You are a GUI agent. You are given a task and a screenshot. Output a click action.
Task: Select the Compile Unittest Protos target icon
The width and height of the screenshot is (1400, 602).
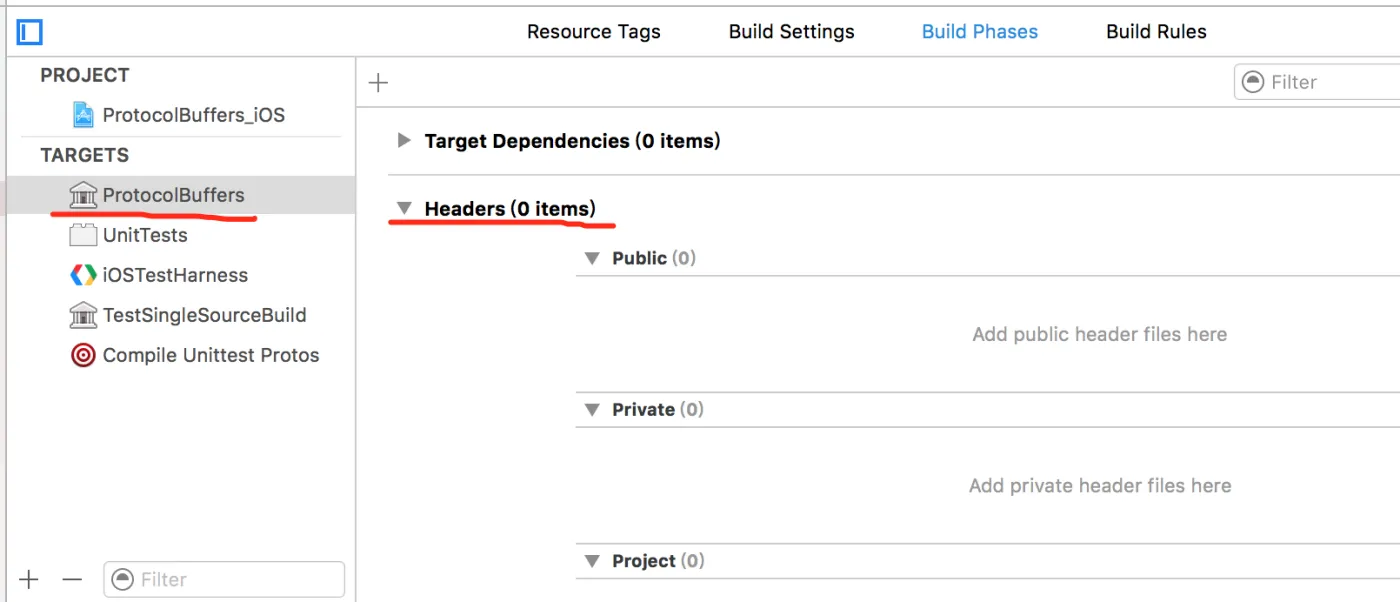point(84,355)
